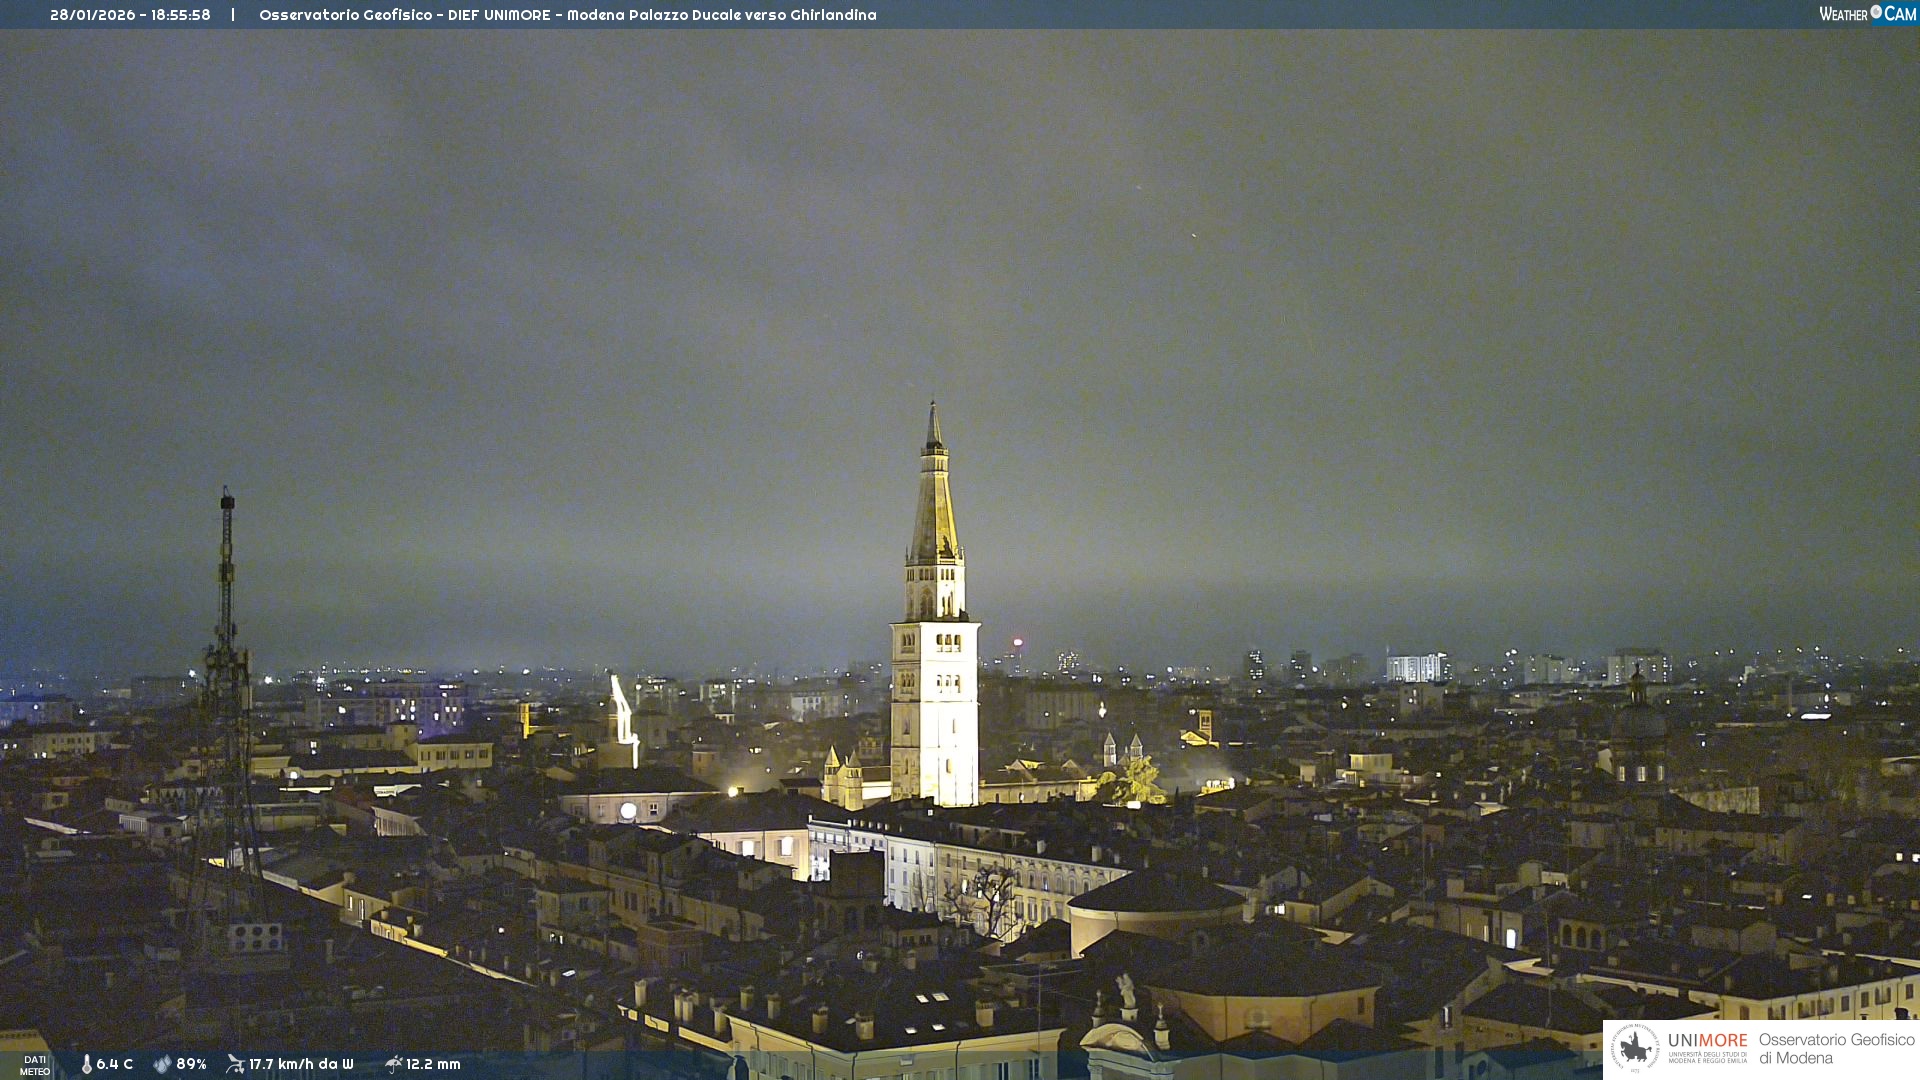Click the 6.4 C temperature reading
Image resolution: width=1920 pixels, height=1080 pixels.
tap(114, 1064)
